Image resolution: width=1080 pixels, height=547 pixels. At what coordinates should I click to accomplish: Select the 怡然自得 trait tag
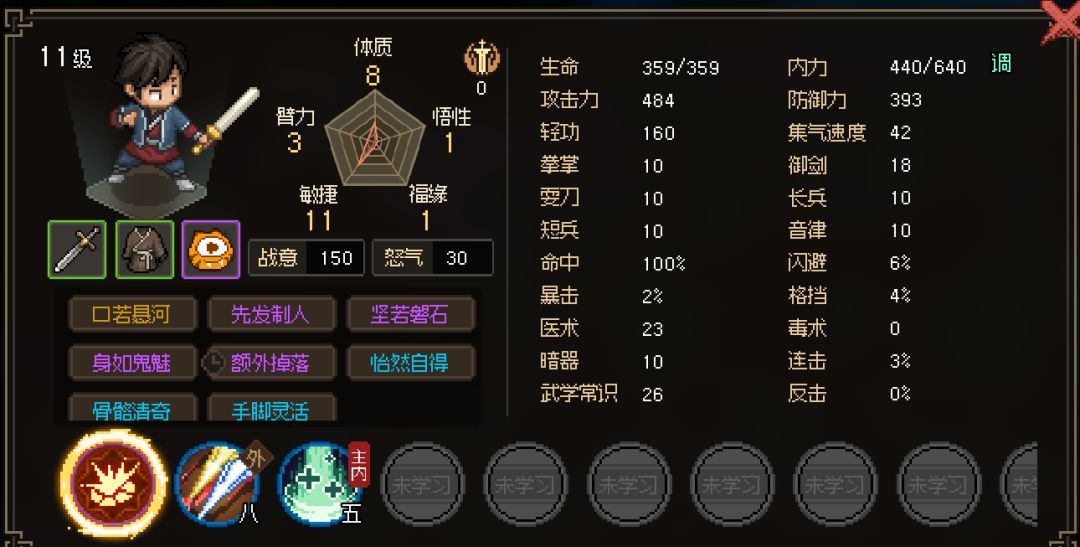(411, 362)
